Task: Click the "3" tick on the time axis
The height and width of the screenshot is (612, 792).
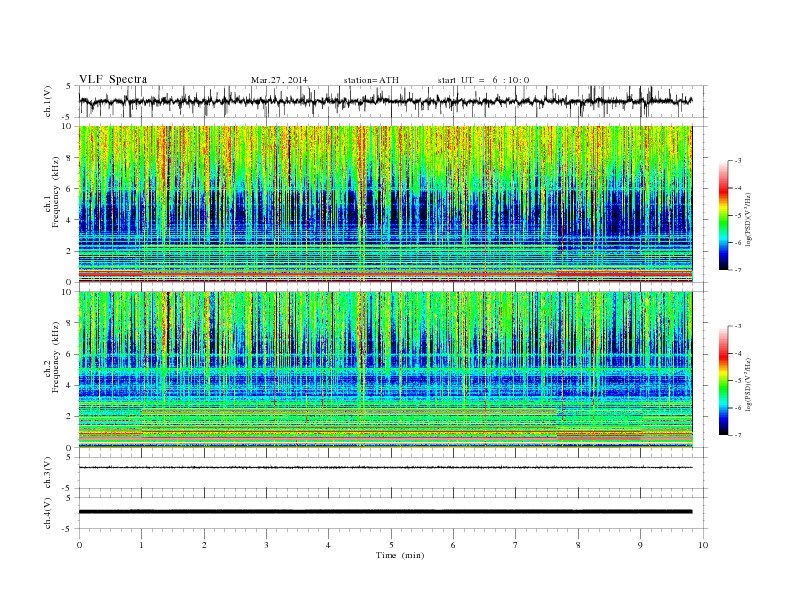Action: click(266, 545)
